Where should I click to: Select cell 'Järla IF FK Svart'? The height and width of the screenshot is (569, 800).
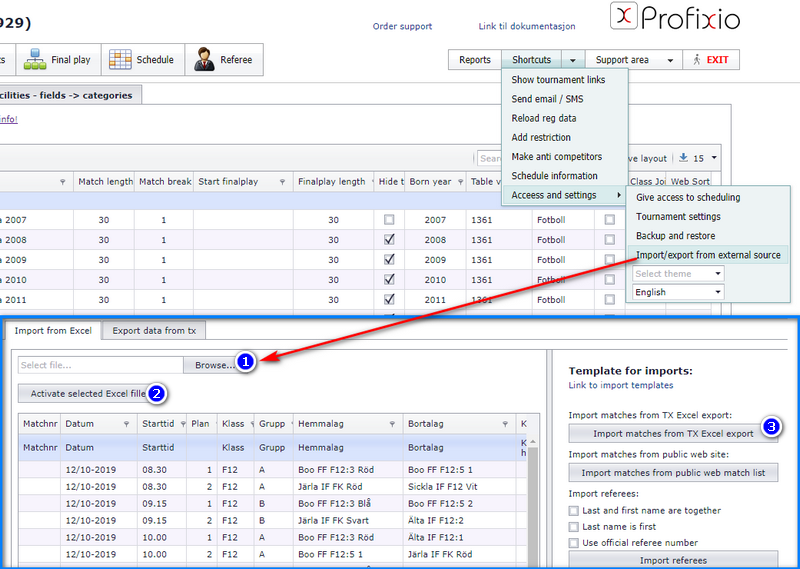(x=348, y=521)
